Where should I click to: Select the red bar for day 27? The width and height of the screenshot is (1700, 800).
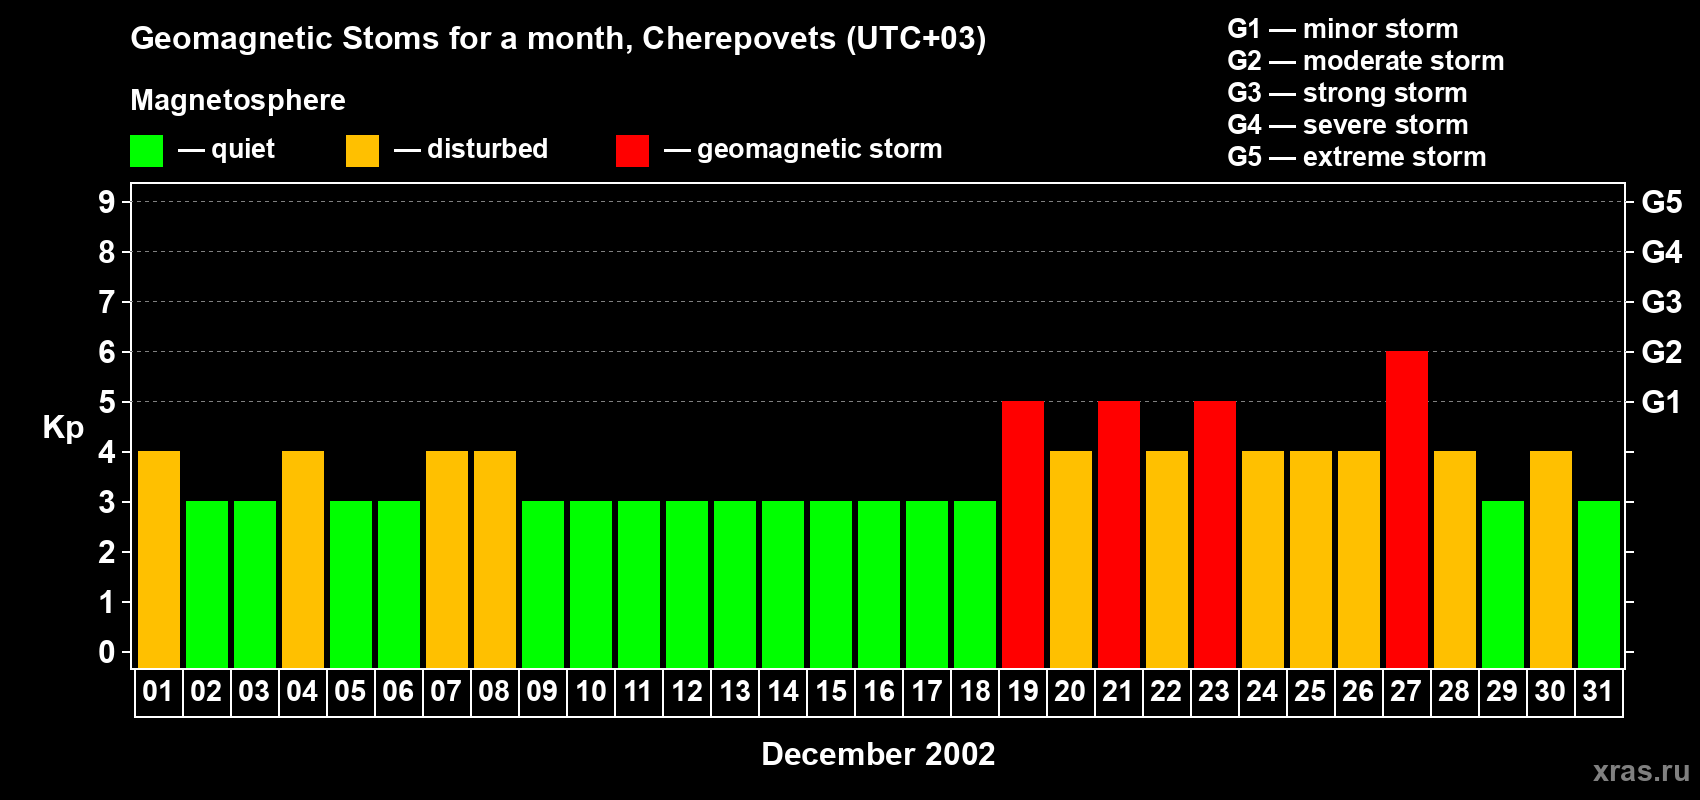point(1406,509)
